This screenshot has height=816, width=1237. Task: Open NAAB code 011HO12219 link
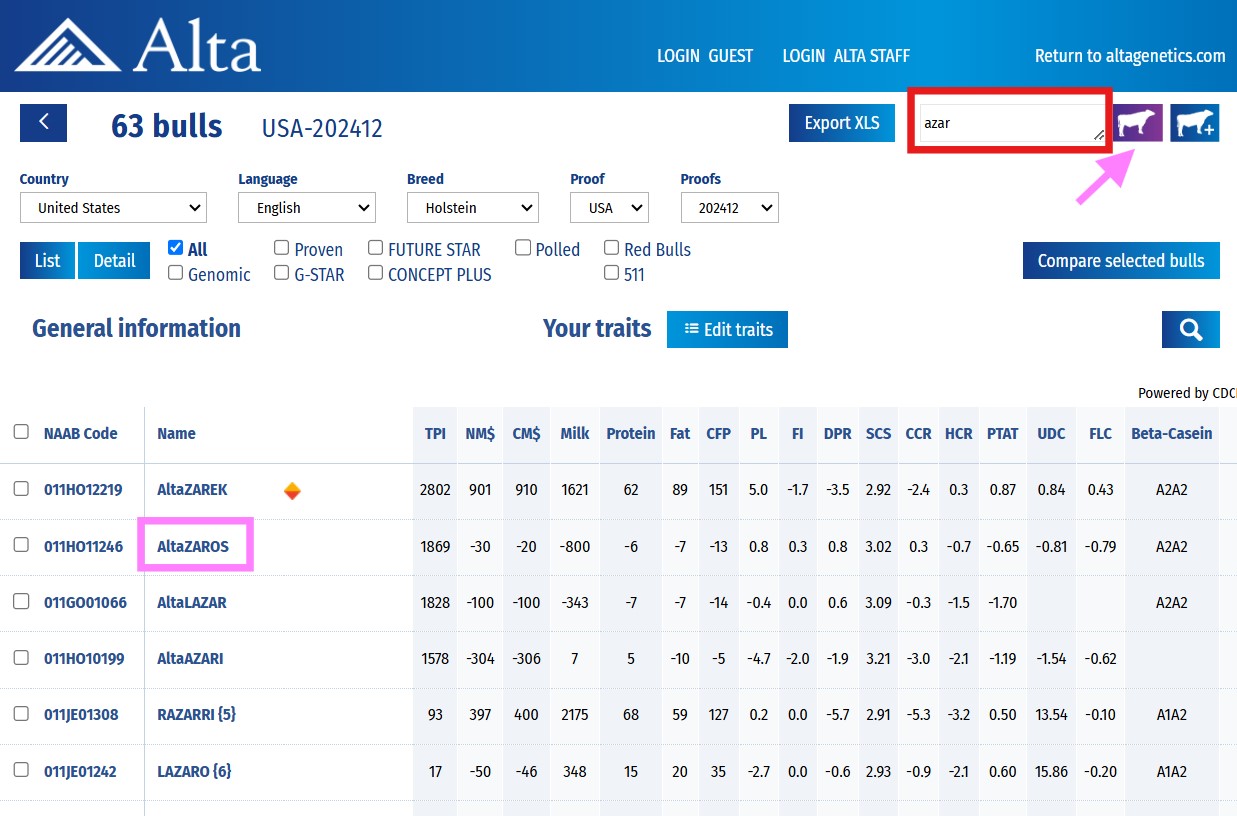(83, 490)
